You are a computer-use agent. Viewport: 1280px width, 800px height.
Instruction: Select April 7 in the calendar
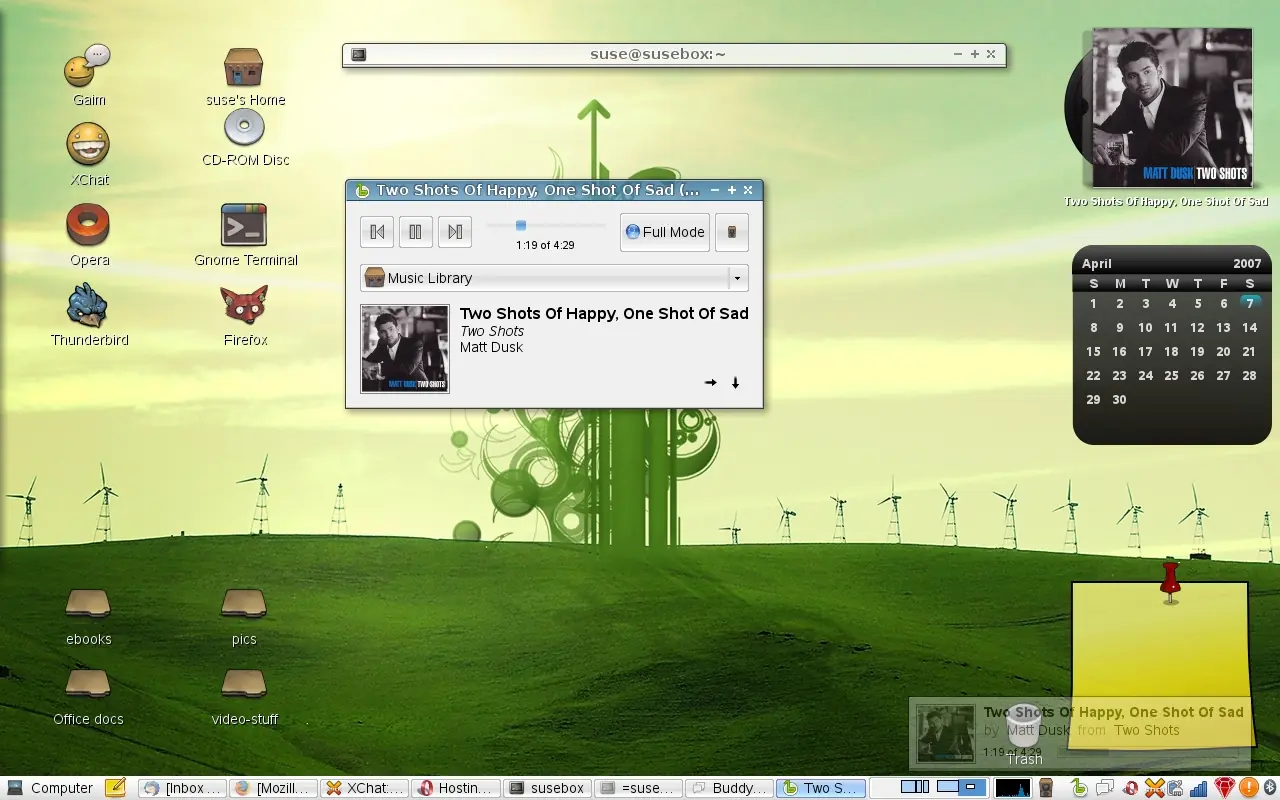1250,303
